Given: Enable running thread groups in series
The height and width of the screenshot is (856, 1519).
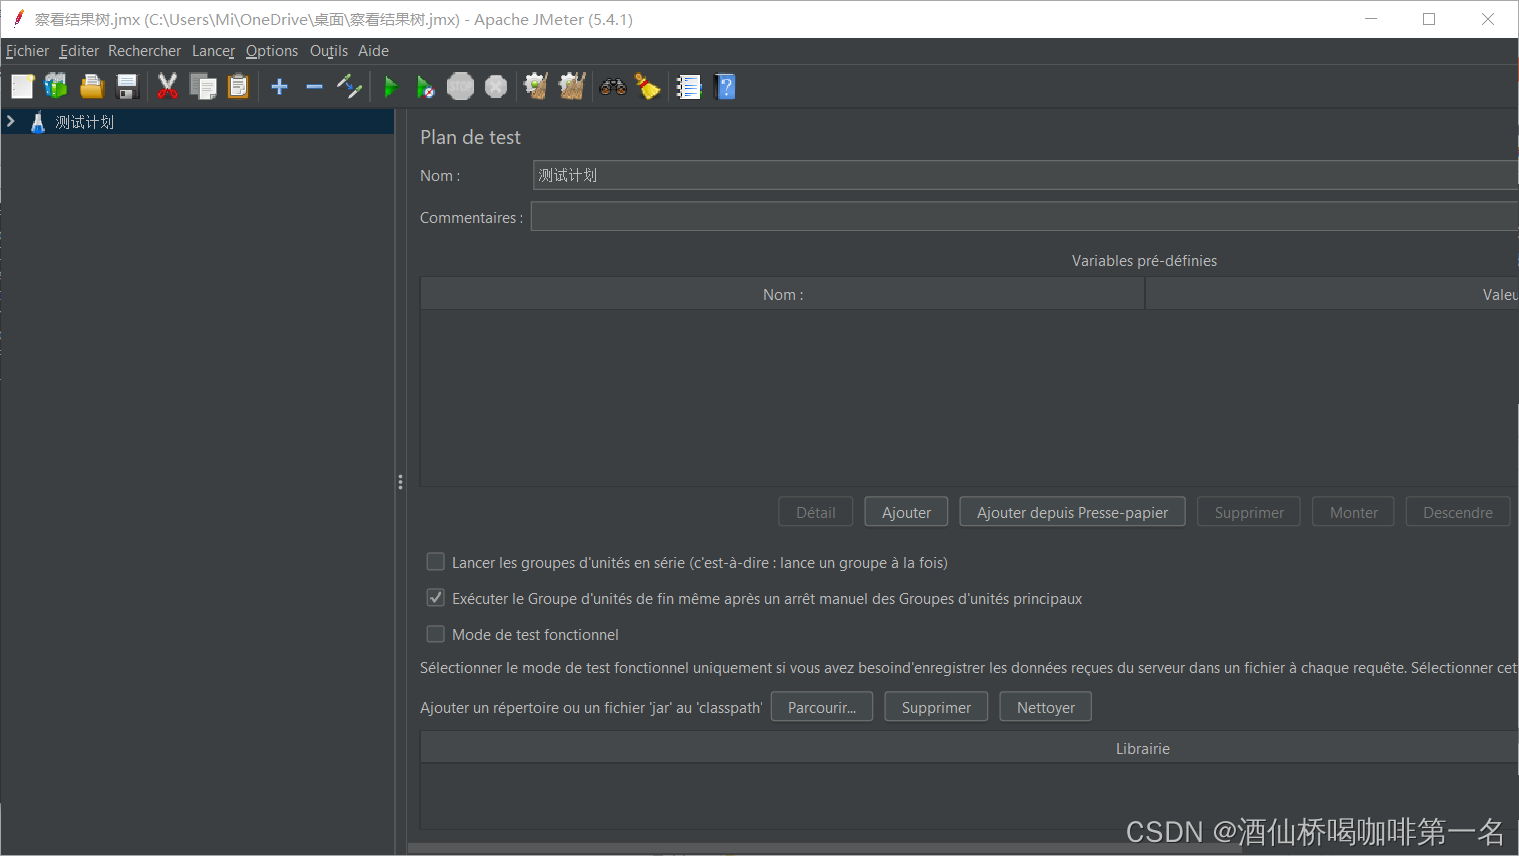Looking at the screenshot, I should click(436, 562).
